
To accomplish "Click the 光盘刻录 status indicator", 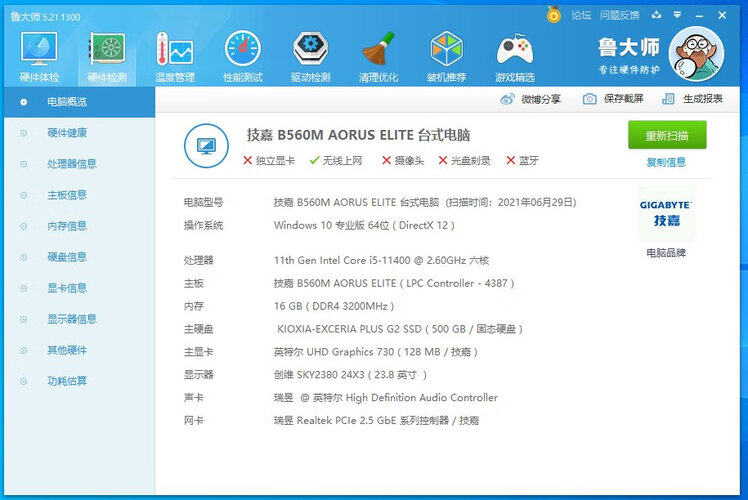I will pos(464,161).
